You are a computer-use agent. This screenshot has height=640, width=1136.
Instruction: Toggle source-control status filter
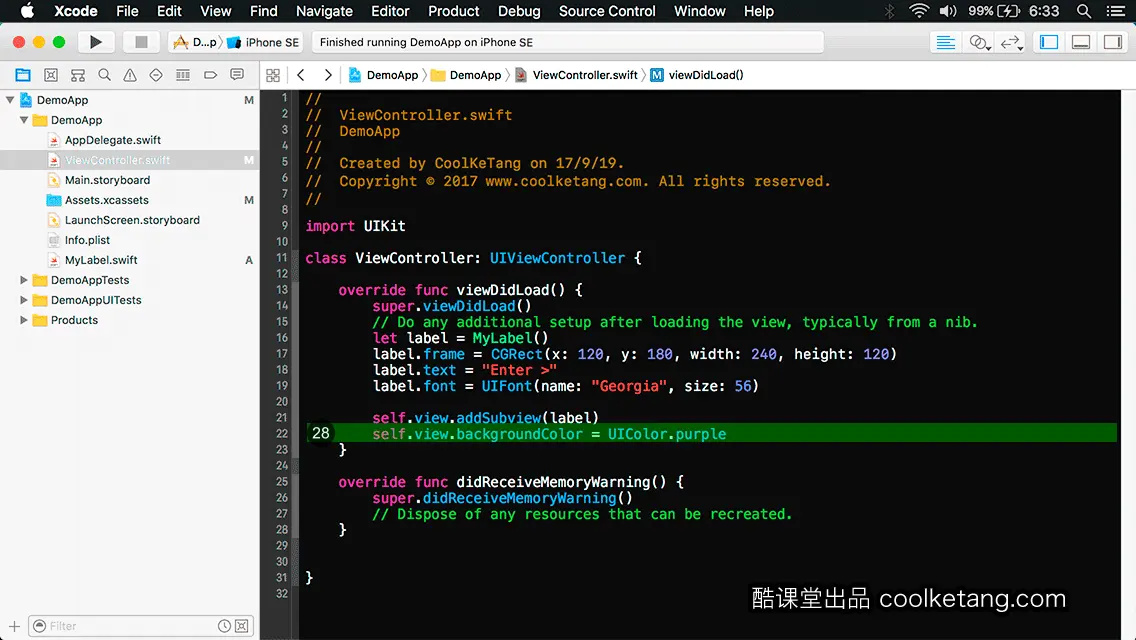tap(242, 626)
